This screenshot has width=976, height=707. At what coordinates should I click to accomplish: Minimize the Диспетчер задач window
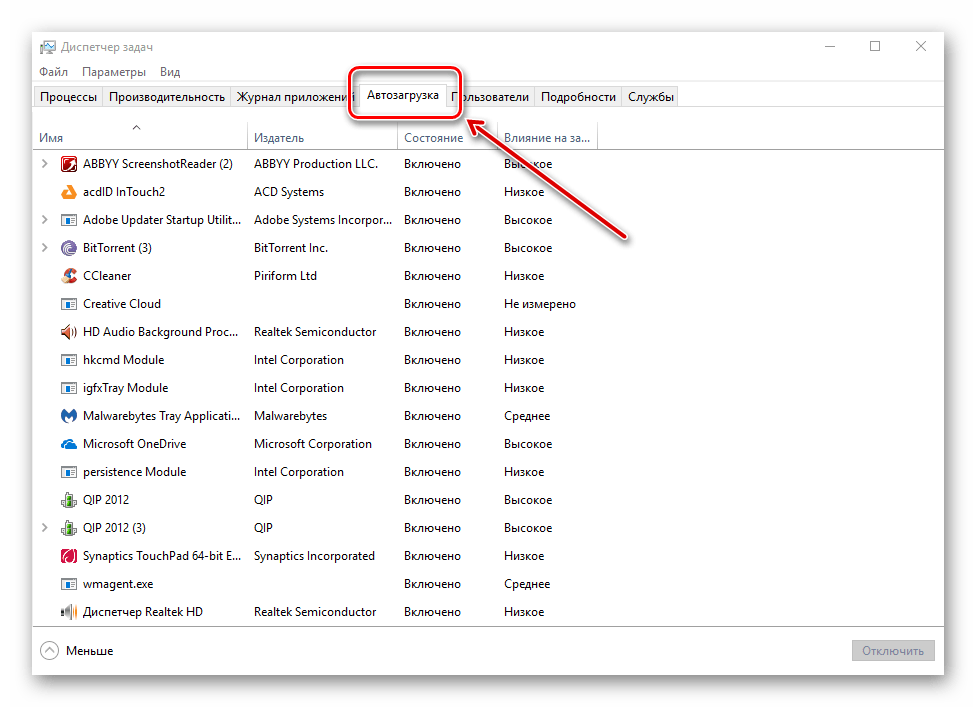830,47
